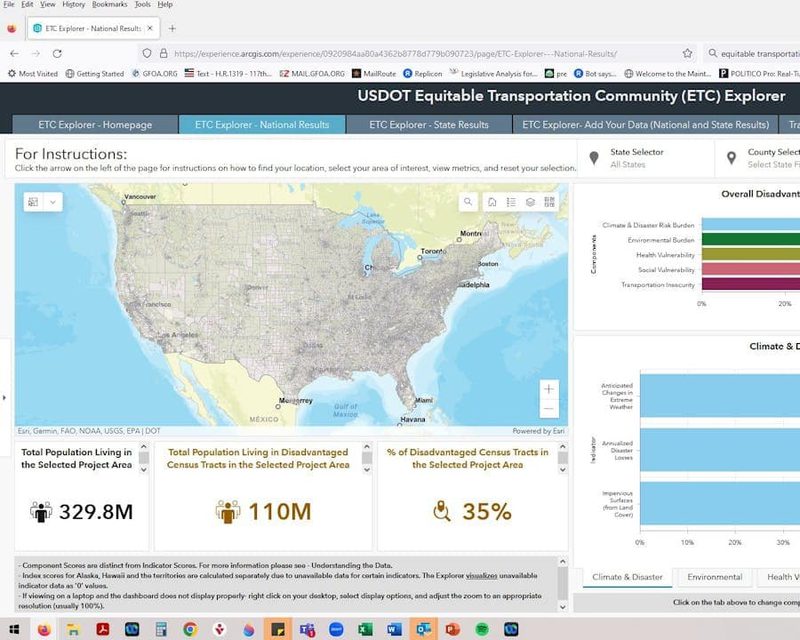Image resolution: width=800 pixels, height=640 pixels.
Task: Click the green Environmental Burden bar
Action: coord(751,239)
